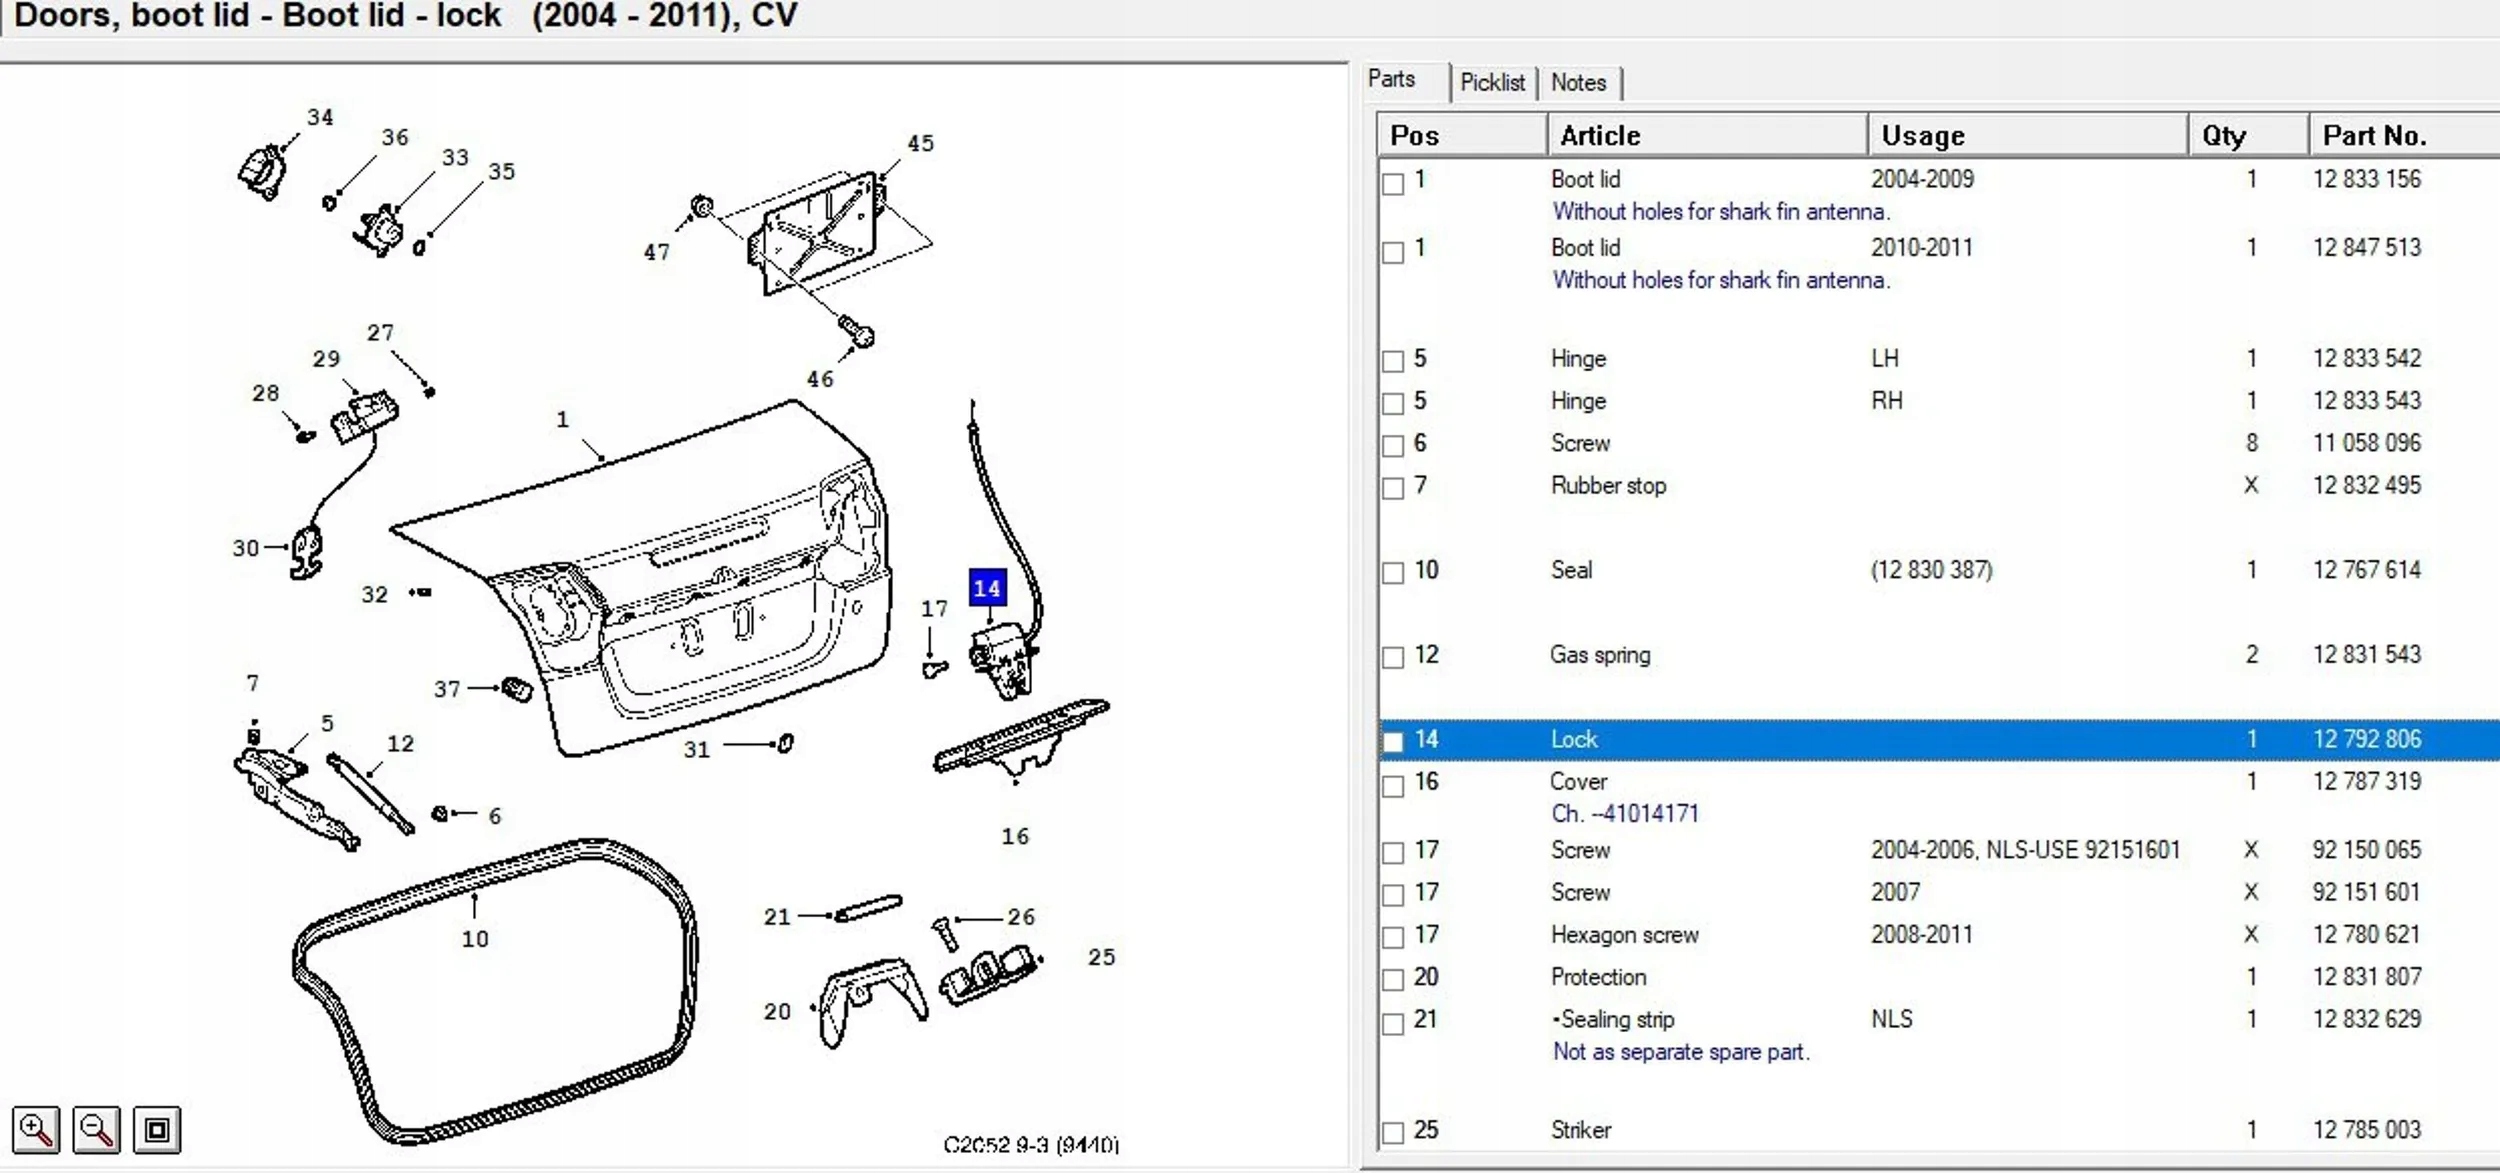Tick checkbox for Lock row 14
The width and height of the screenshot is (2500, 1173).
(x=1393, y=742)
